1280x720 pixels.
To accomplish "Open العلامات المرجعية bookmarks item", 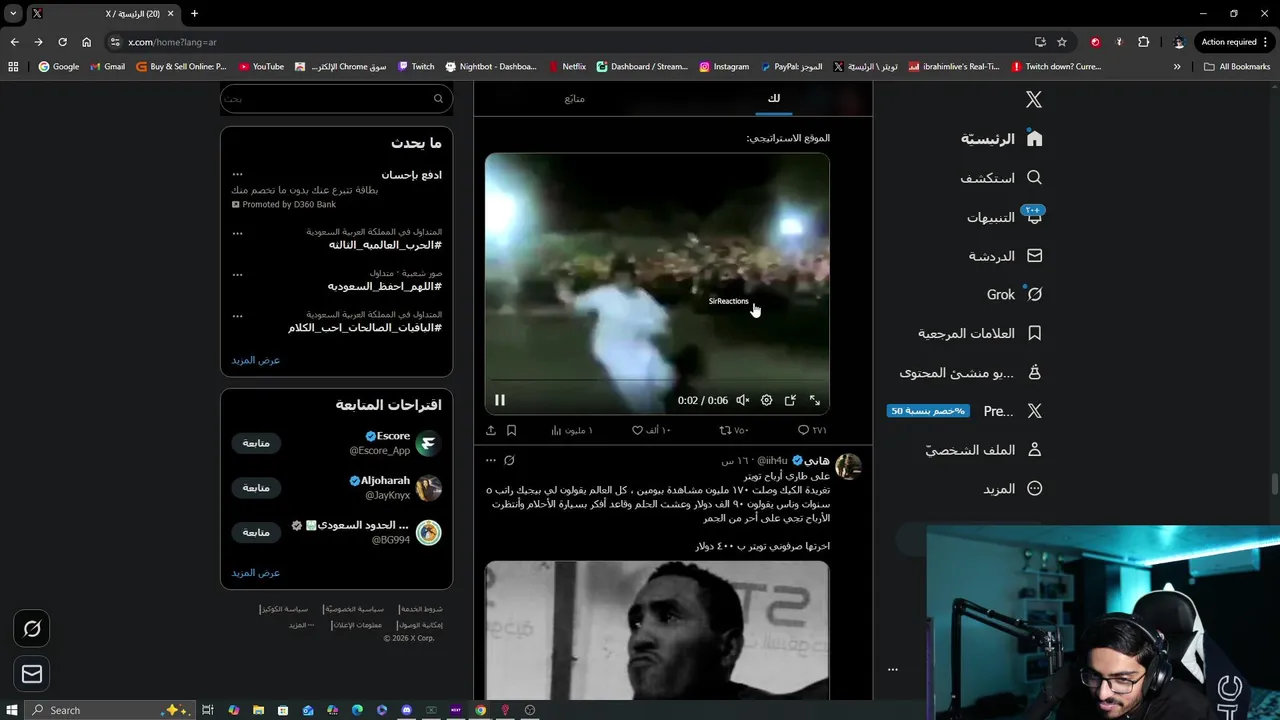I will pos(980,333).
